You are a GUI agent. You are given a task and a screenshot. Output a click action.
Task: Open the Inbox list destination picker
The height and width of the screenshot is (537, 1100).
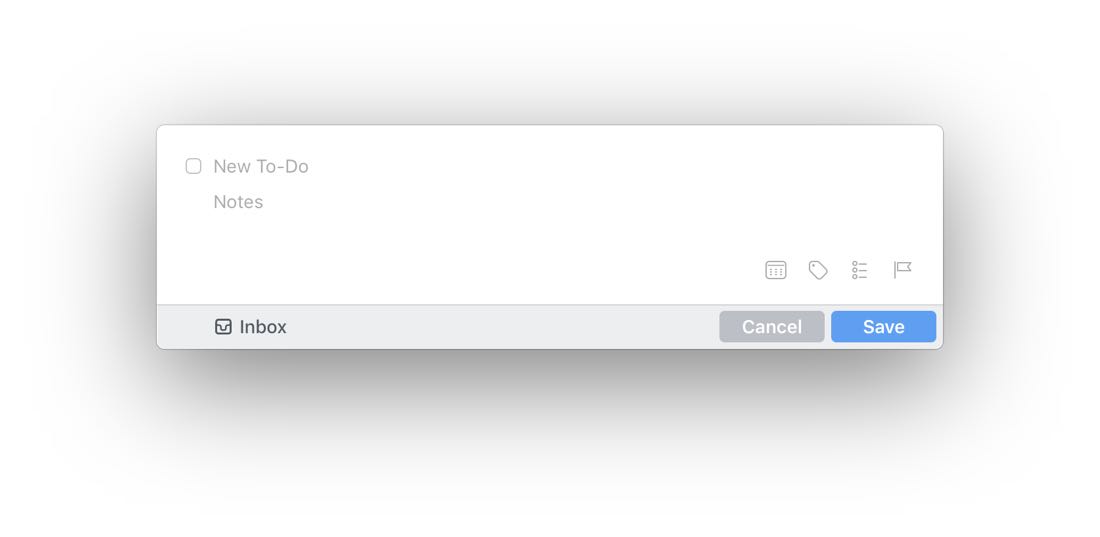pos(250,326)
